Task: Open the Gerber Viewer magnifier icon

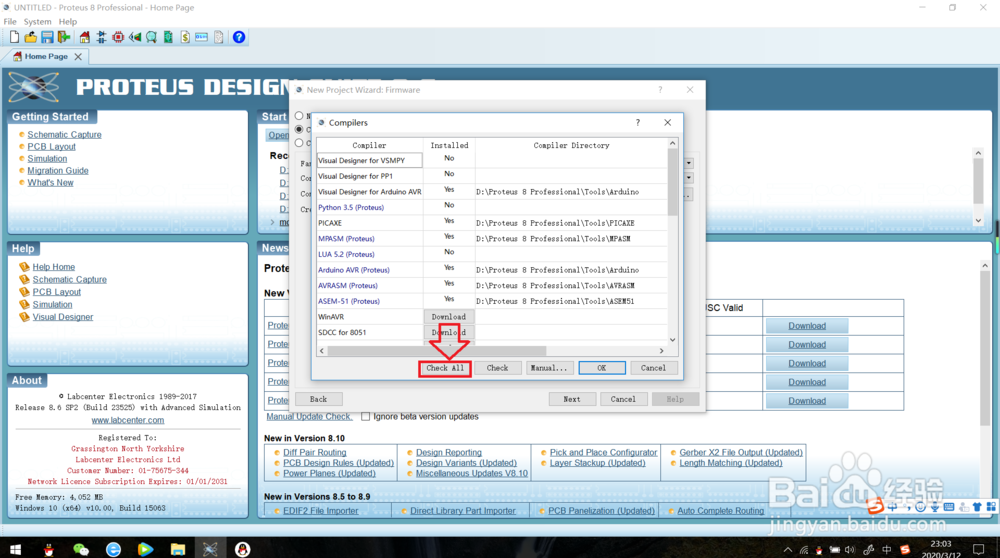Action: [151, 37]
